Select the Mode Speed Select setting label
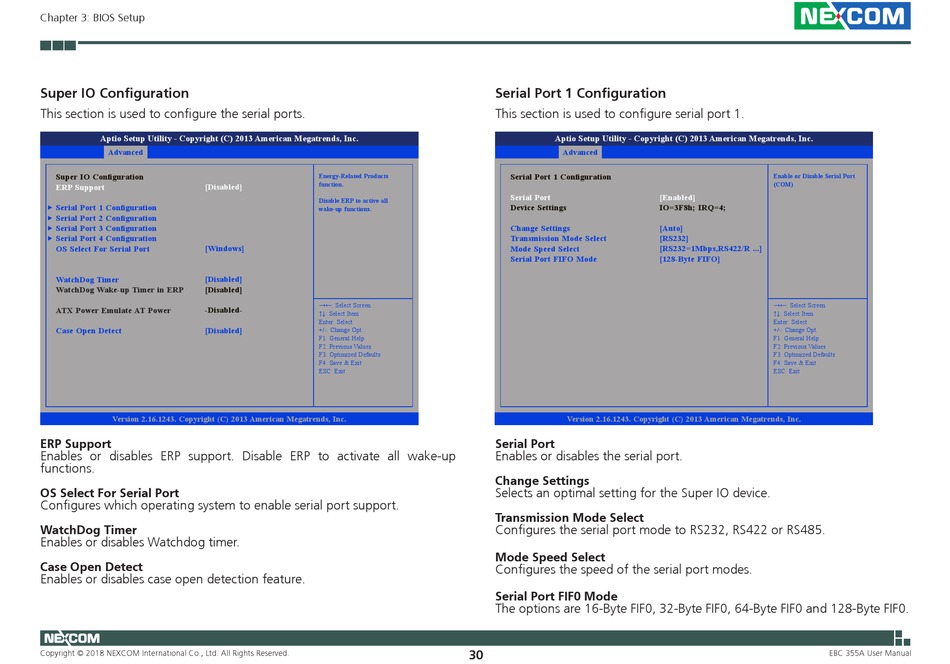The height and width of the screenshot is (664, 950). click(544, 249)
